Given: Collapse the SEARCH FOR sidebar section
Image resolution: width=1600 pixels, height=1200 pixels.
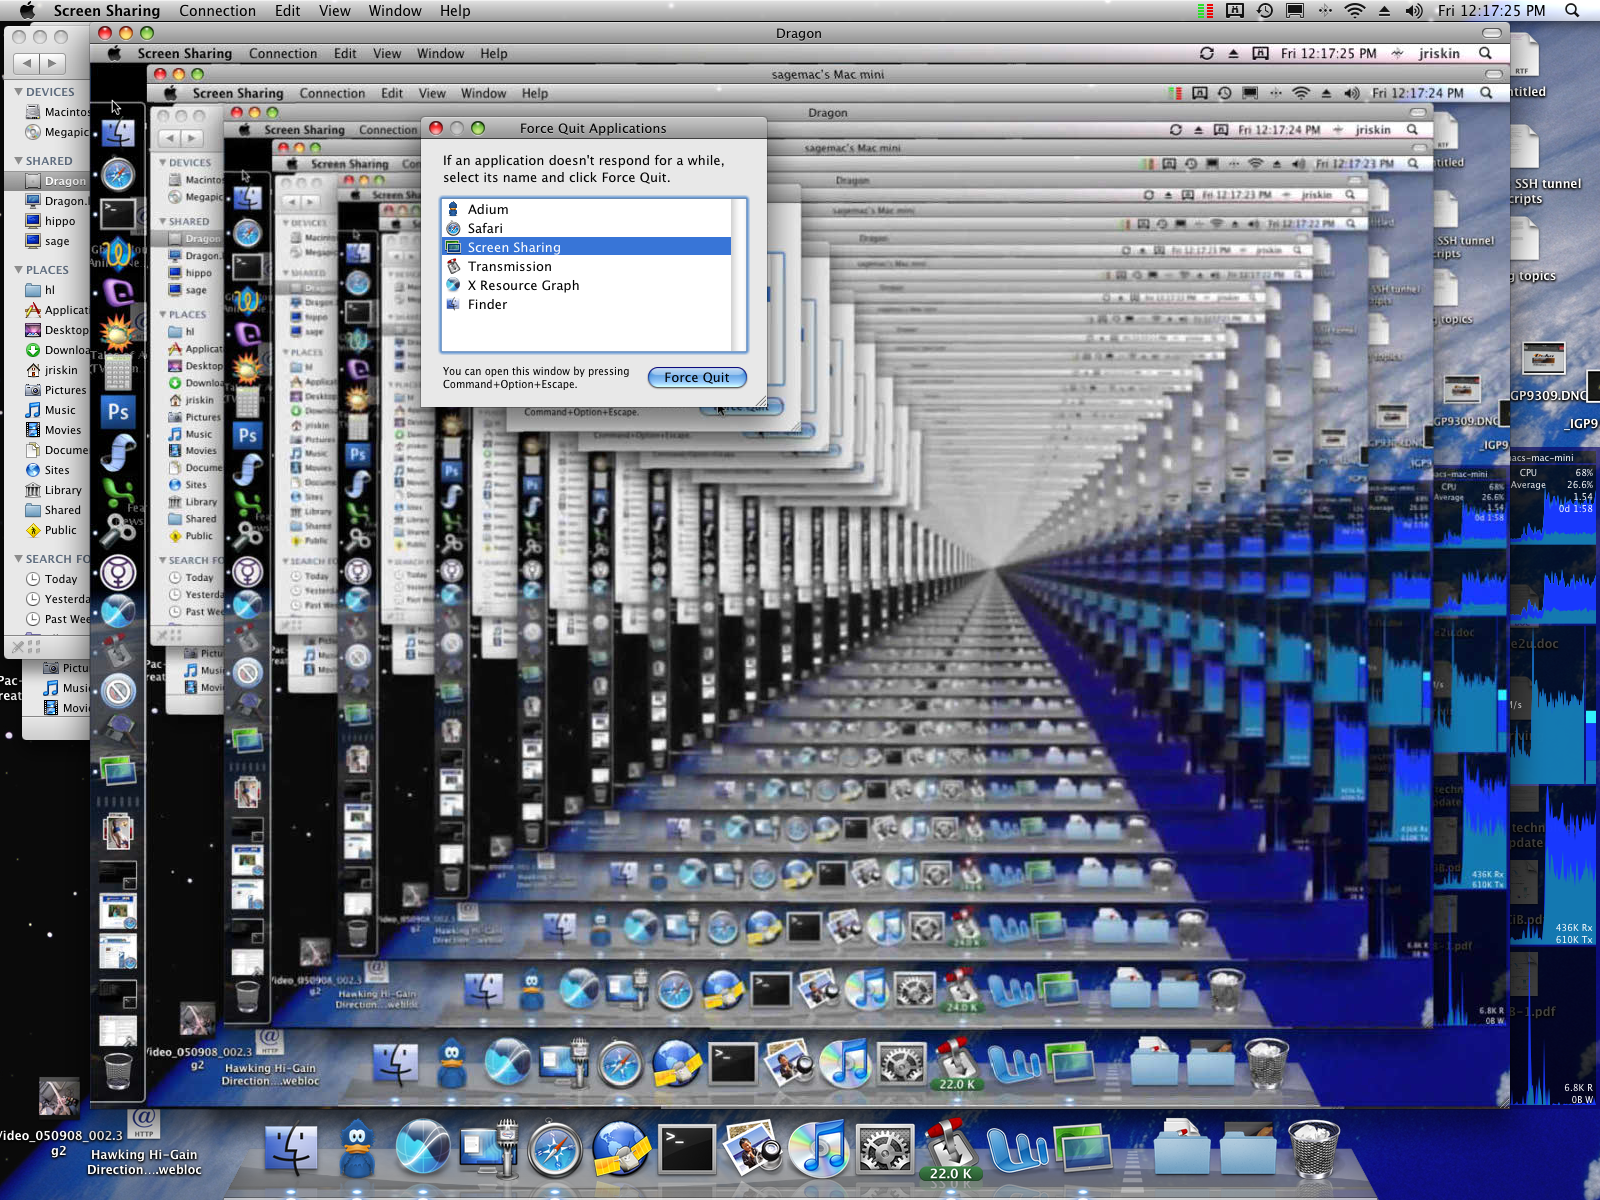Looking at the screenshot, I should 20,559.
